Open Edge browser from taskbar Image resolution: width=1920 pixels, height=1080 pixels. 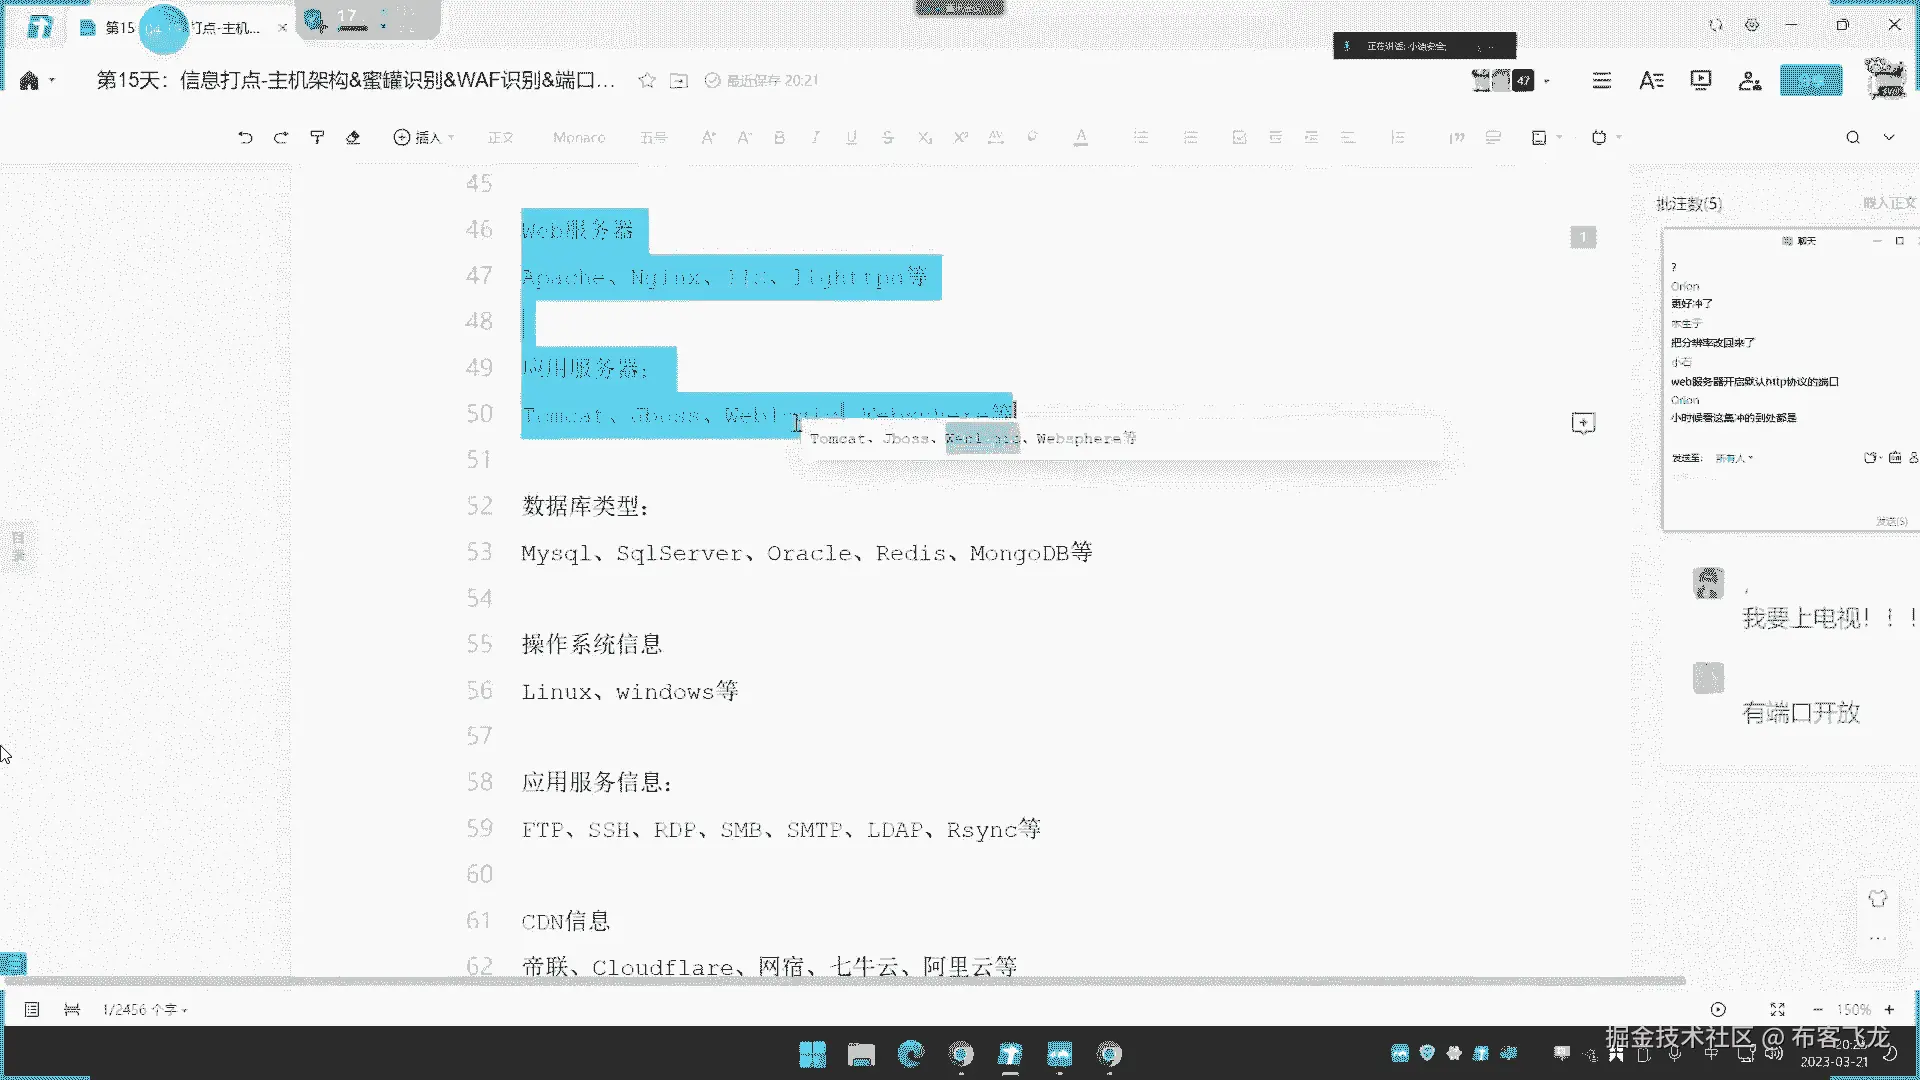tap(911, 1054)
